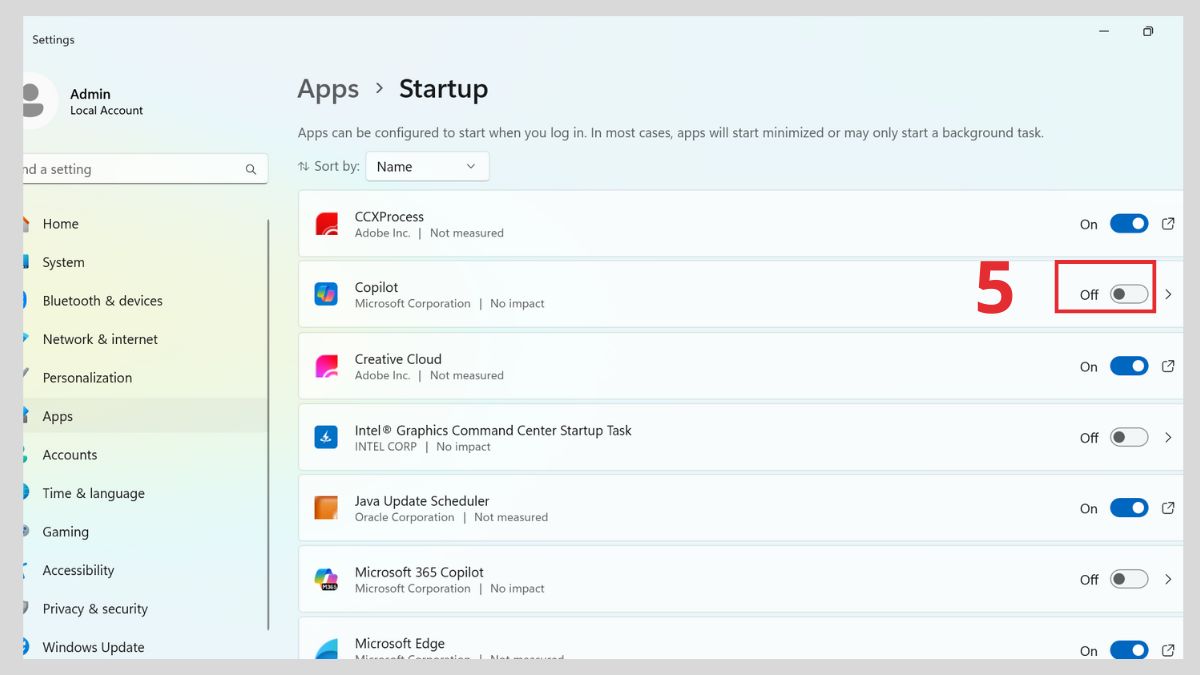This screenshot has height=675, width=1200.
Task: Open Privacy & security settings
Action: point(95,609)
